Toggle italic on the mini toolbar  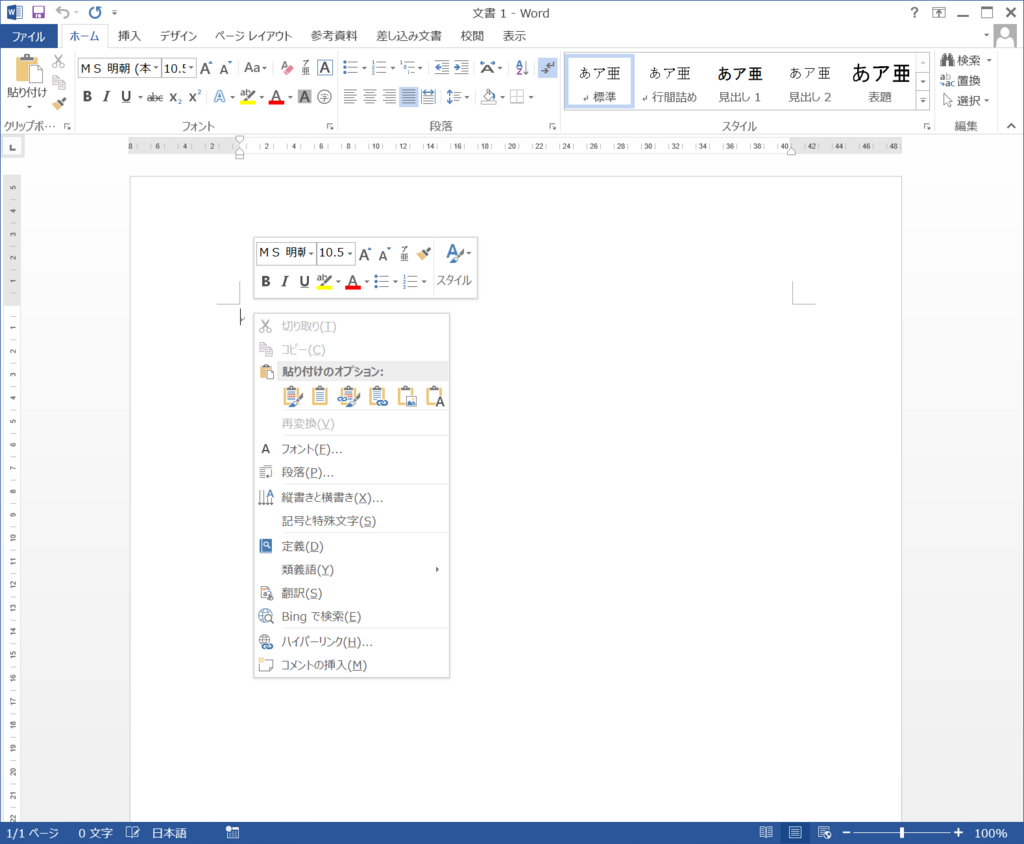[x=283, y=281]
